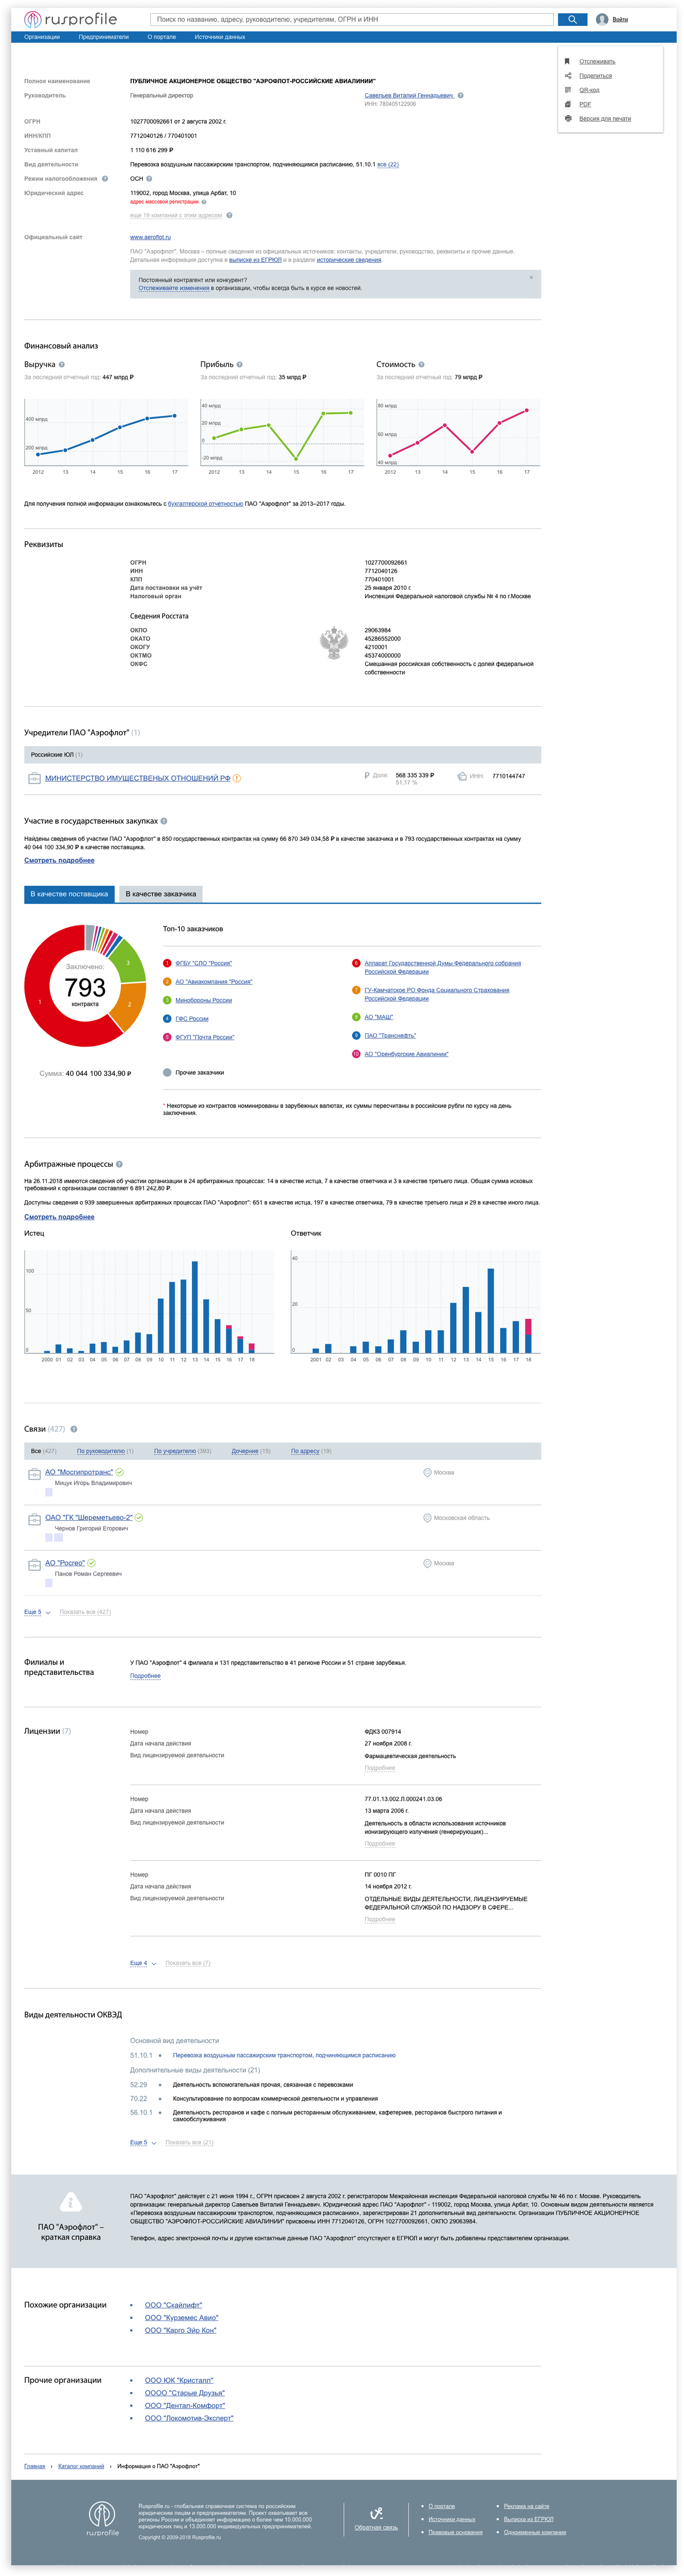This screenshot has width=684, height=2576.
Task: Filter links По руководителю (1)
Action: pyautogui.click(x=105, y=1451)
